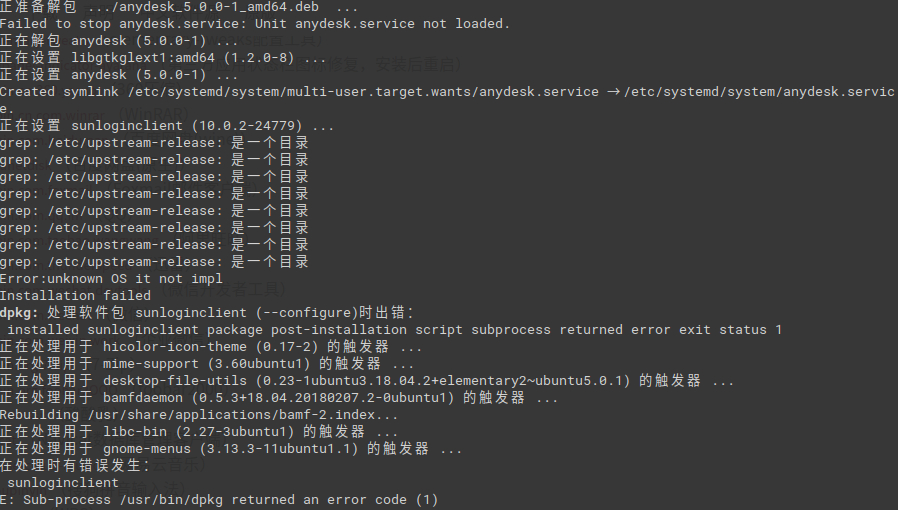This screenshot has height=510, width=898.
Task: Click the '在处理时有错误发生' line
Action: 75,466
